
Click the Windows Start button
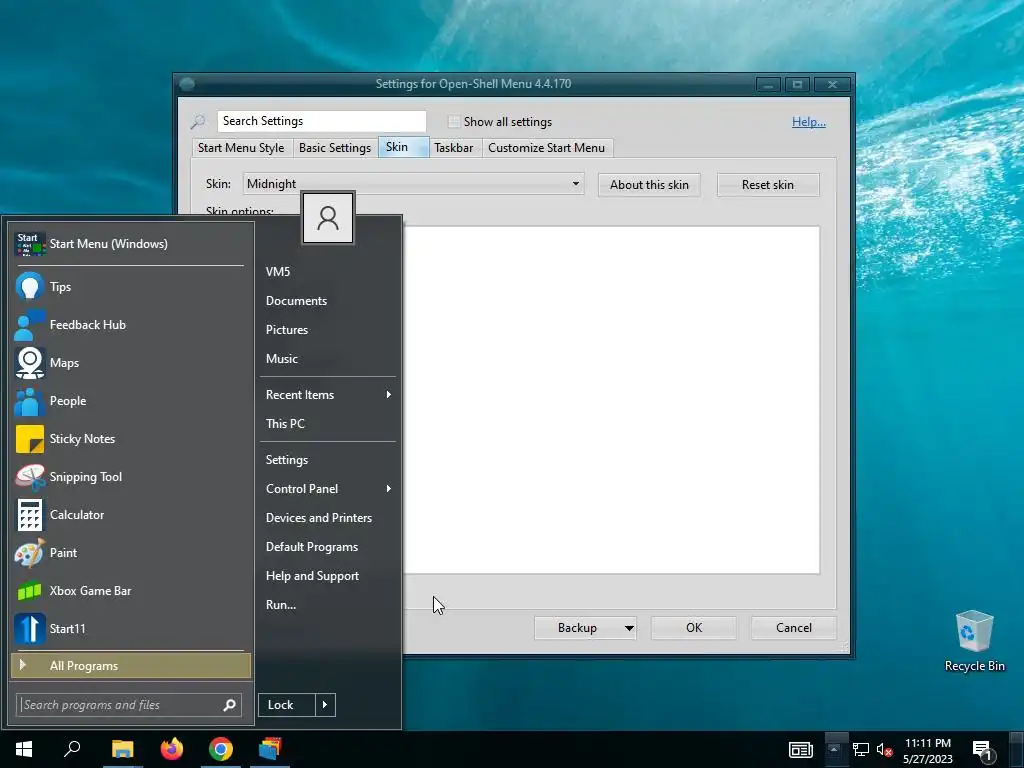(24, 749)
